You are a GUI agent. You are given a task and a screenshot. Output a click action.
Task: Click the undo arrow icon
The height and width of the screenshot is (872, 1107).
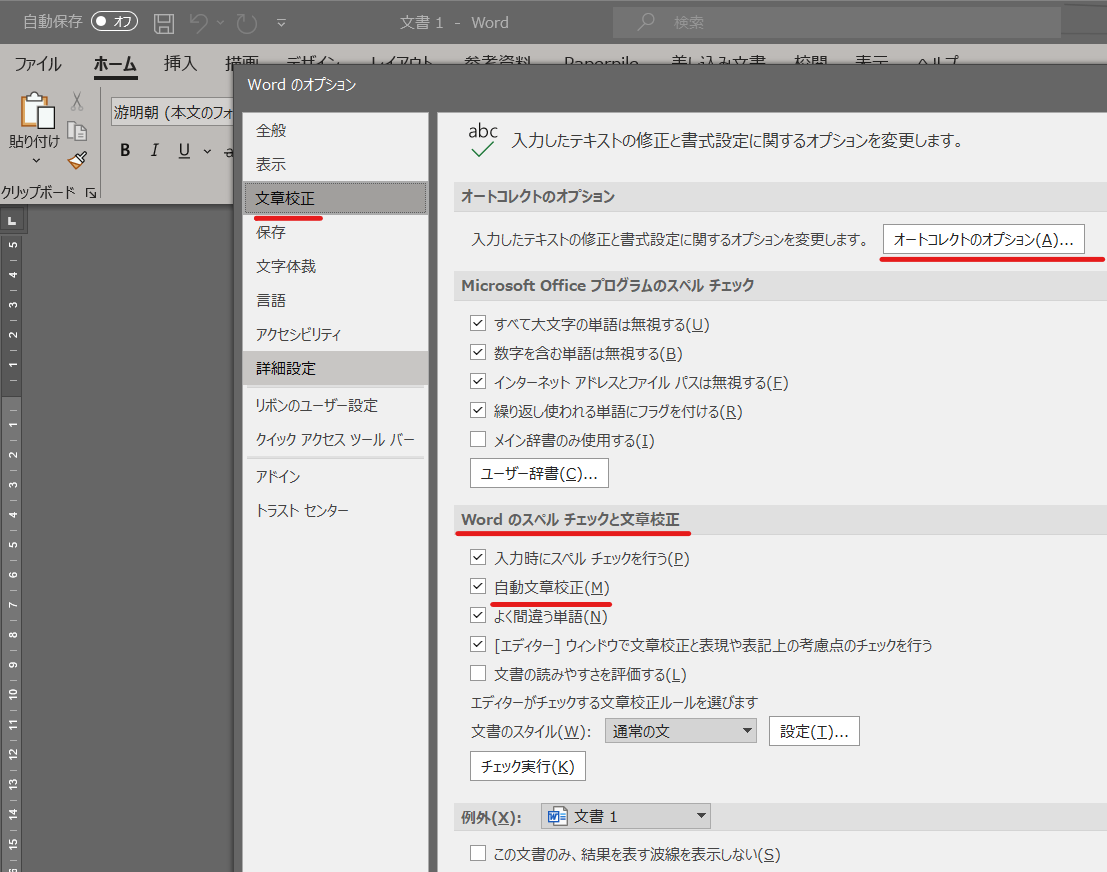[x=199, y=23]
